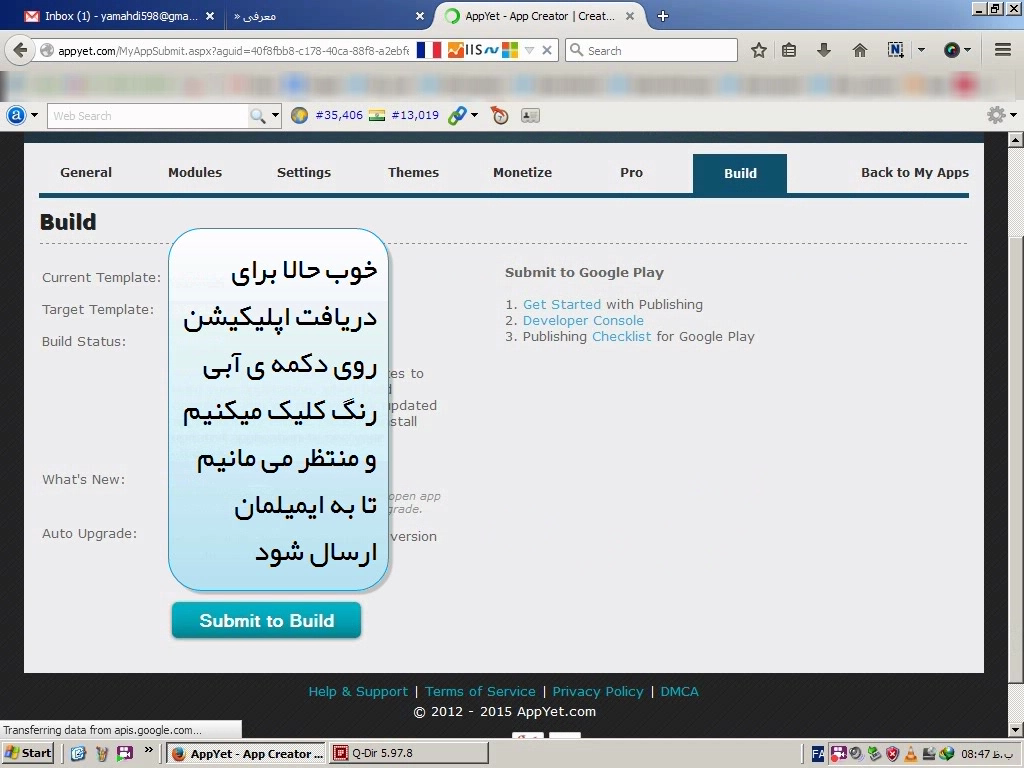
Task: Open the Help & Support footer link
Action: 358,692
